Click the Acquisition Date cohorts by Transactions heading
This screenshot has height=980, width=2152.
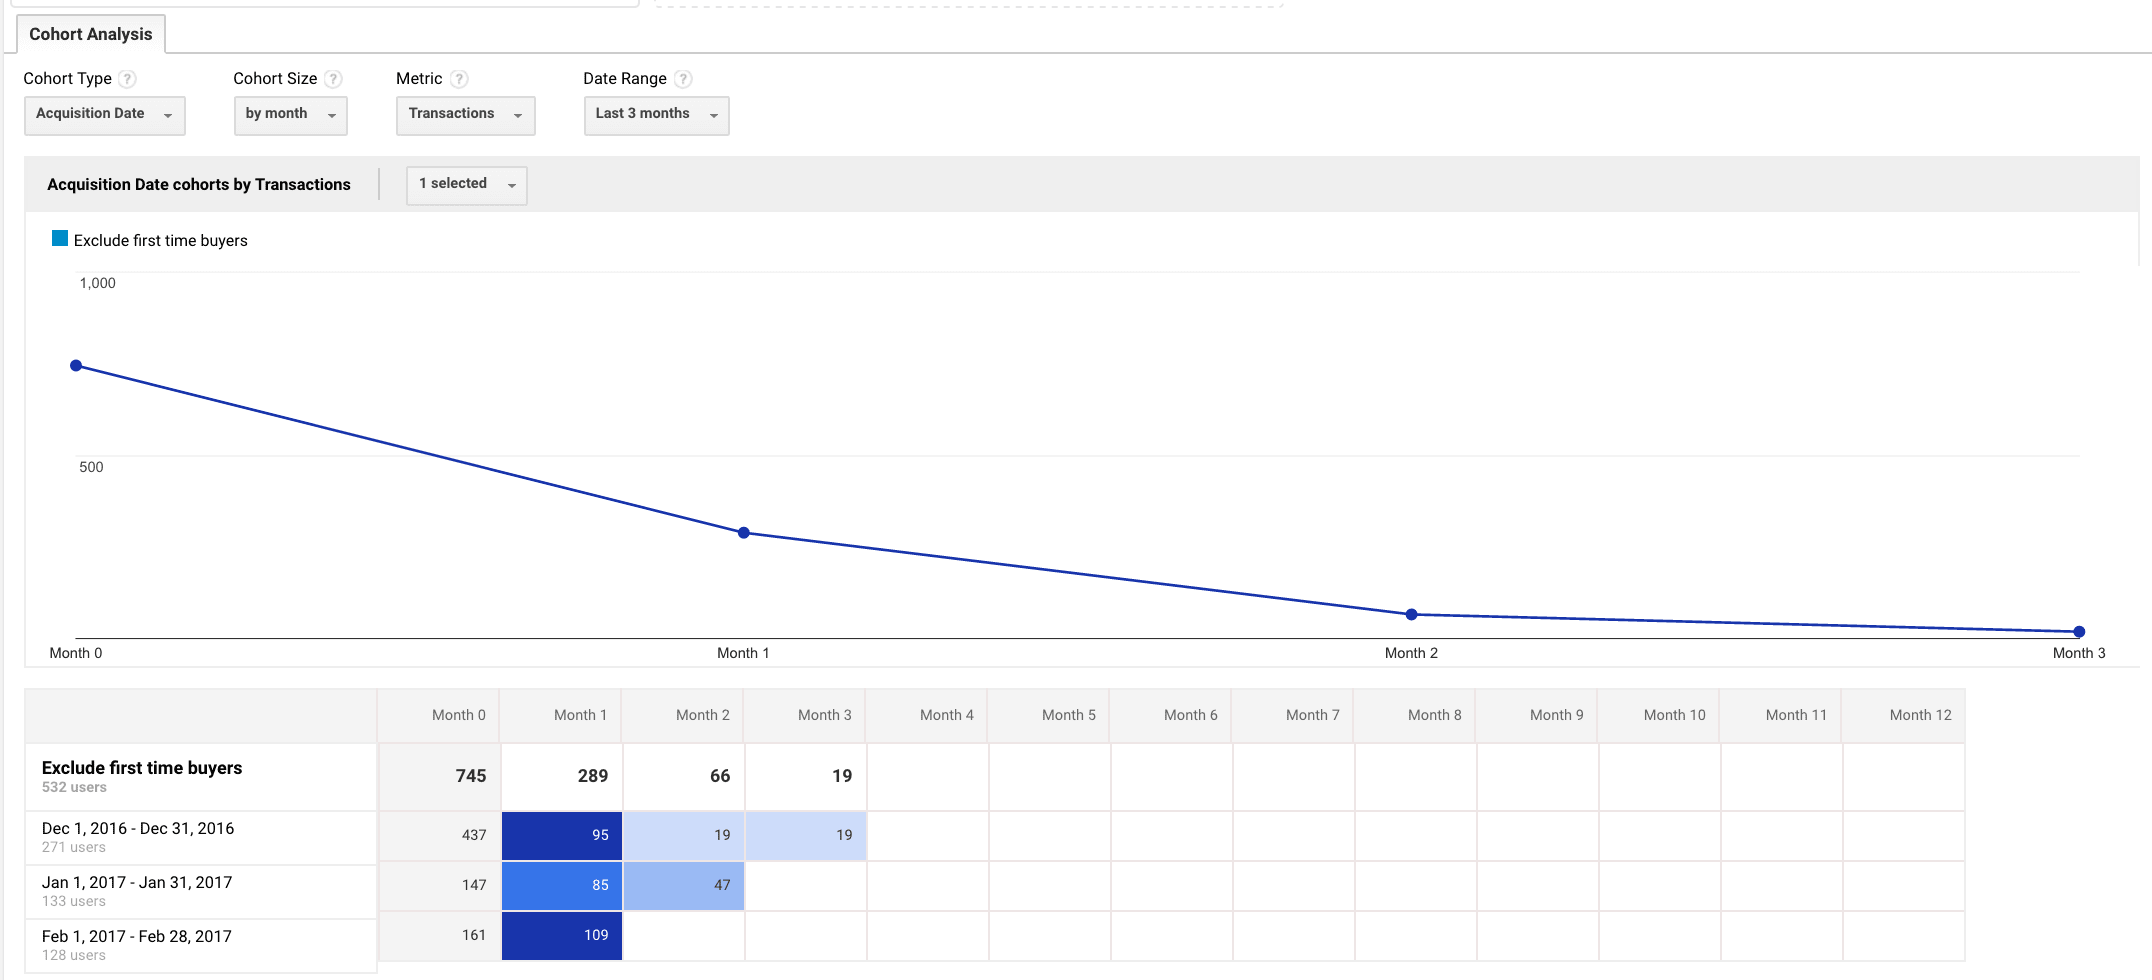click(x=199, y=185)
